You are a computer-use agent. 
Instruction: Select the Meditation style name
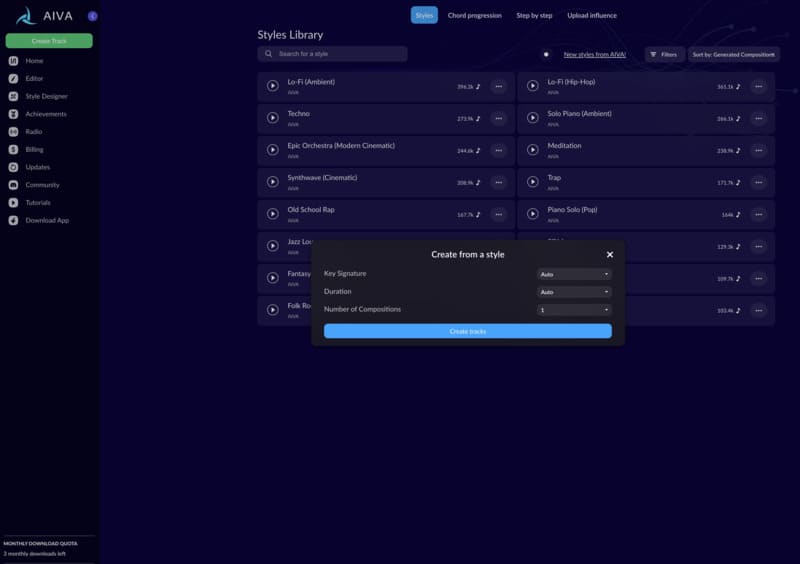[564, 146]
